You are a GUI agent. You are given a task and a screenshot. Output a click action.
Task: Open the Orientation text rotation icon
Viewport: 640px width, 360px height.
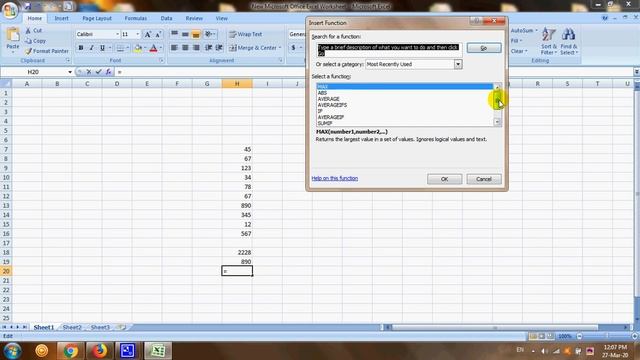point(209,34)
